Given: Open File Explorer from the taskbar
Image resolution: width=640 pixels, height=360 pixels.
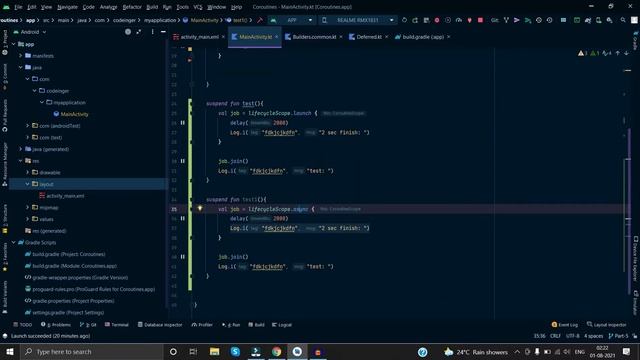Looking at the screenshot, I should pyautogui.click(x=214, y=351).
